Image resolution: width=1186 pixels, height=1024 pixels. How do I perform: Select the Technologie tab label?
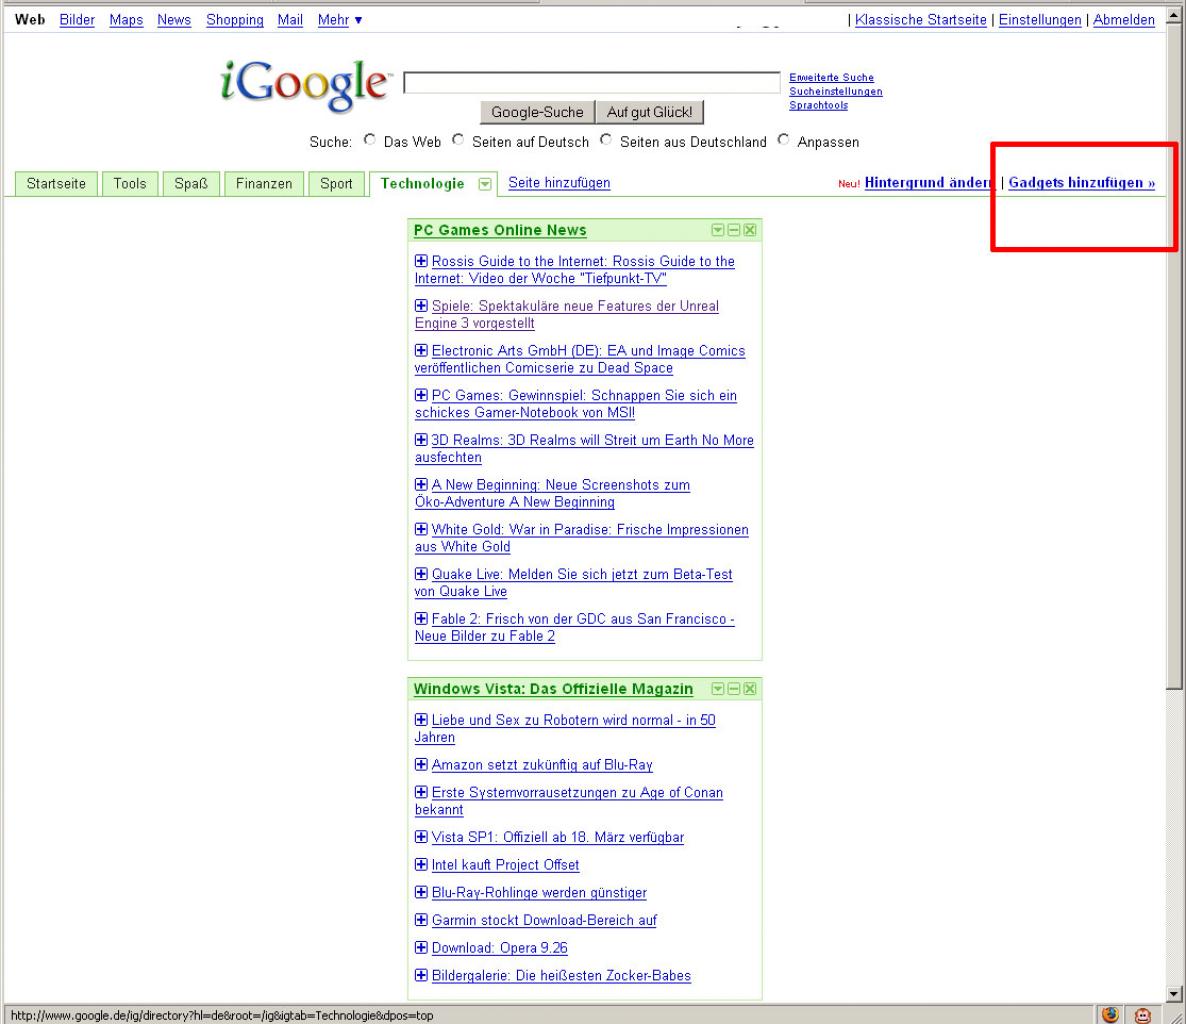click(422, 184)
